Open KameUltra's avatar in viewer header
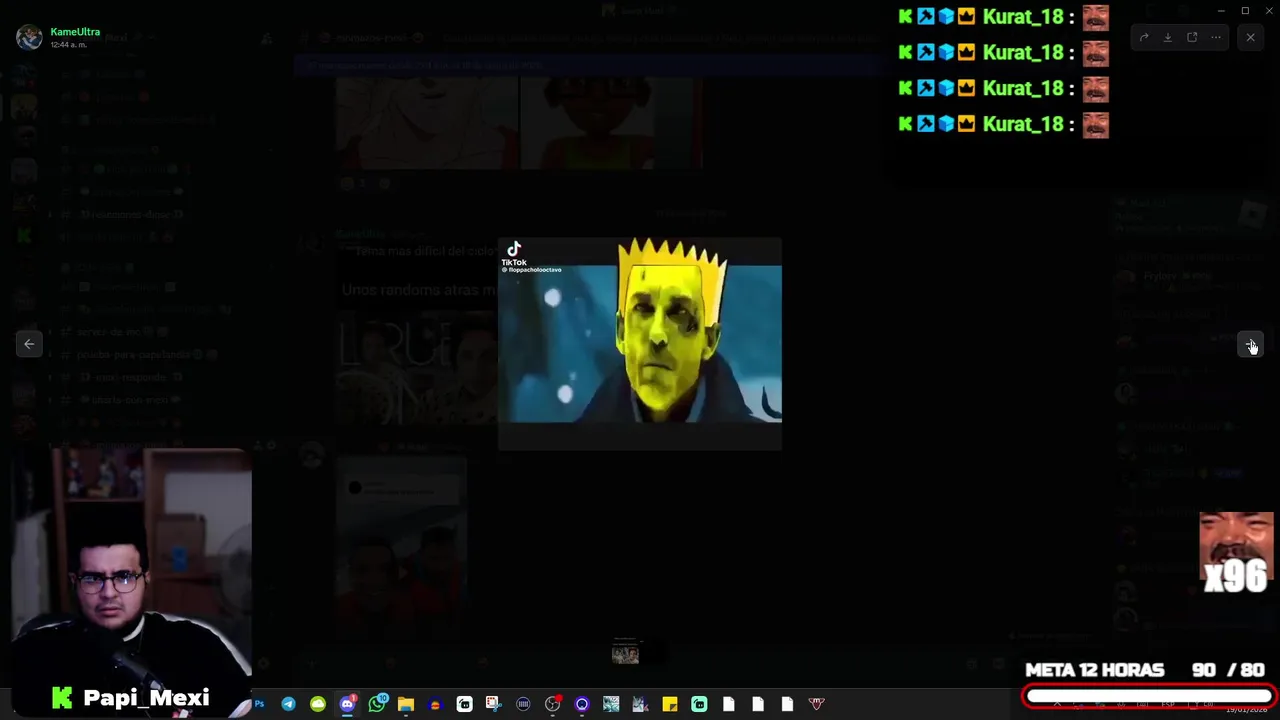 click(x=29, y=37)
